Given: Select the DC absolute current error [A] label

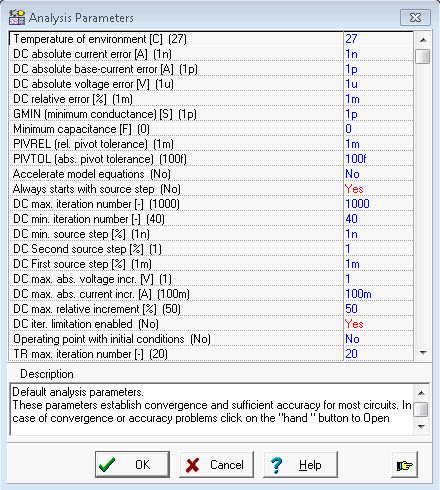Looking at the screenshot, I should tap(92, 54).
